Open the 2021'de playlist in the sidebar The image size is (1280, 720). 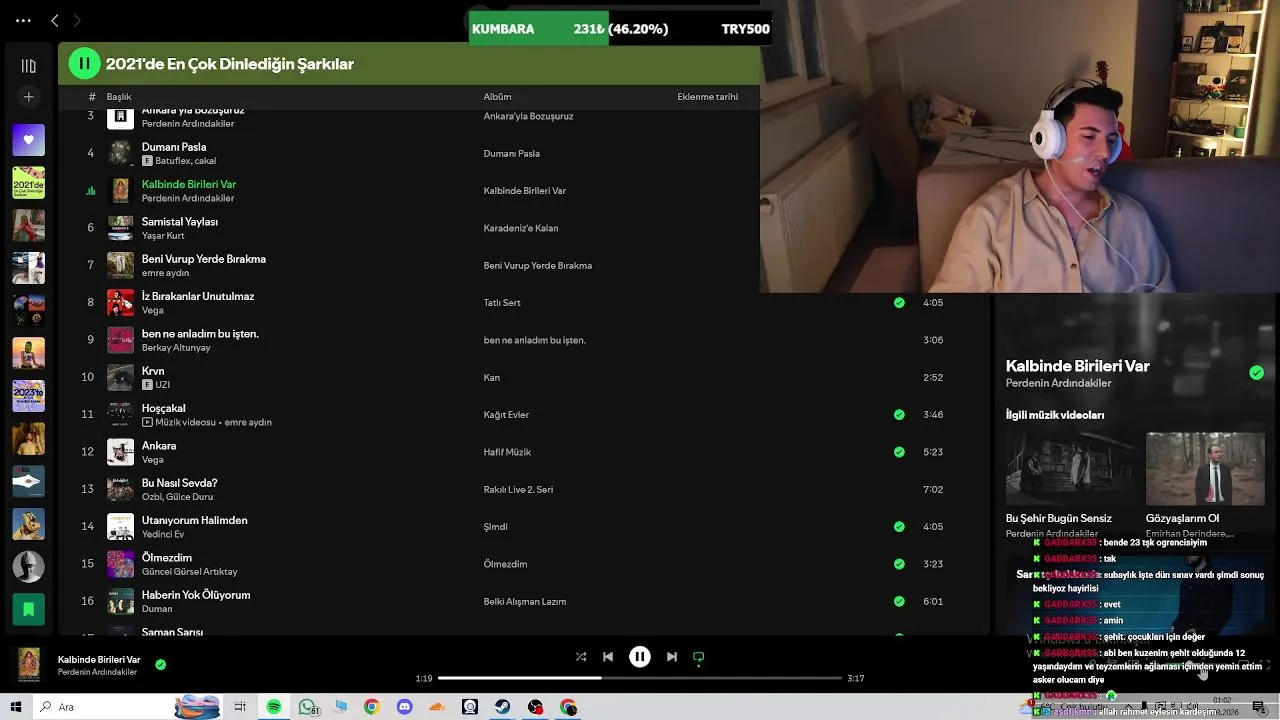(28, 183)
